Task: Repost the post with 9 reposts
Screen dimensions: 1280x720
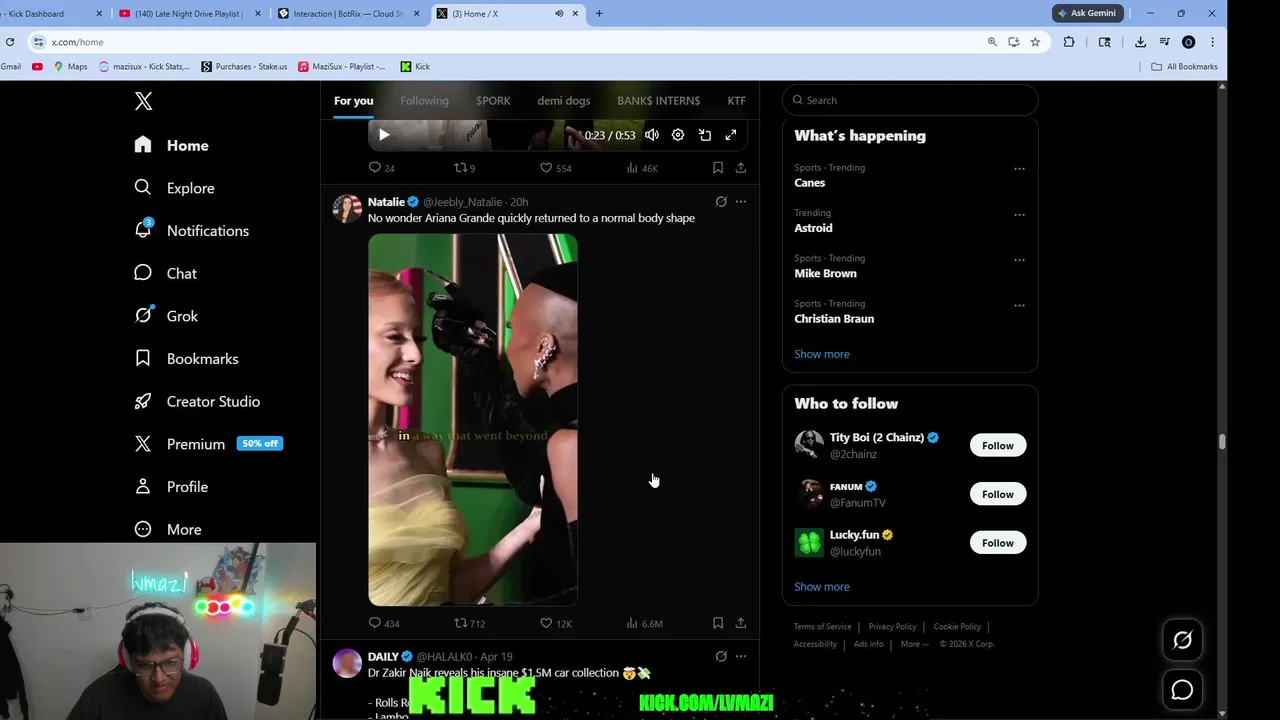Action: [465, 168]
